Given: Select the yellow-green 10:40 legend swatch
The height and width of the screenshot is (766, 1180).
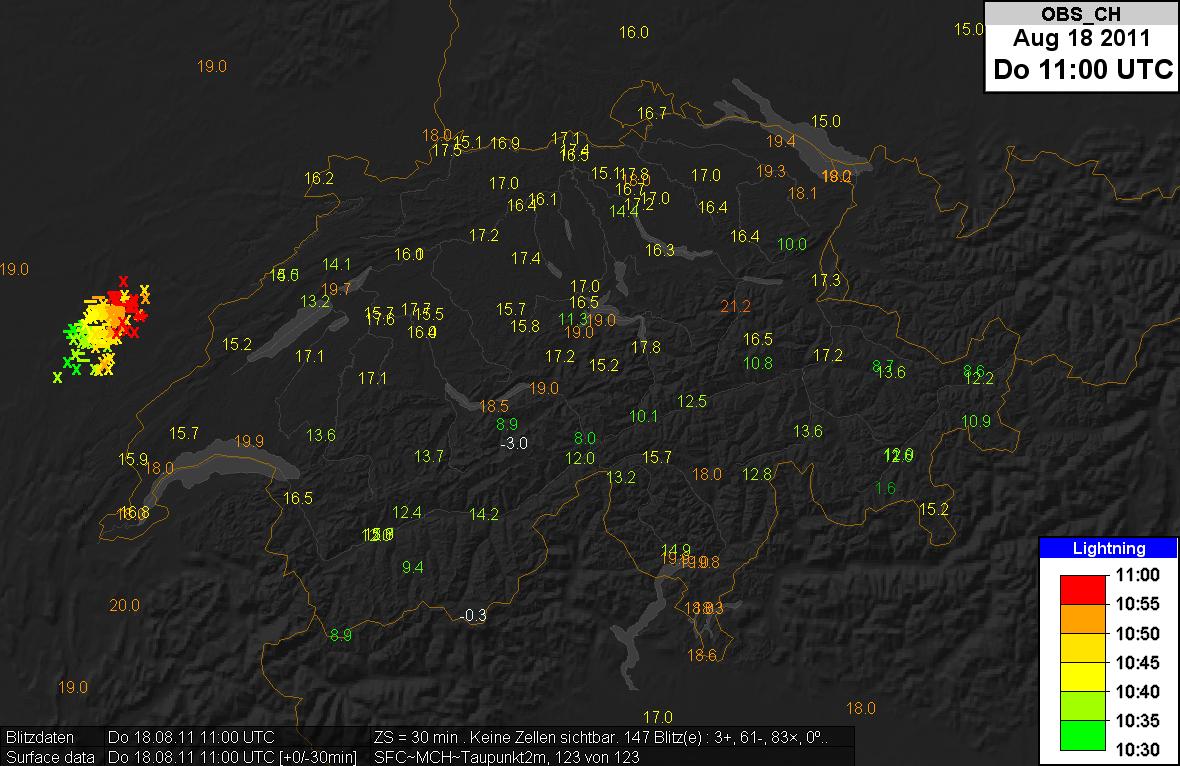Looking at the screenshot, I should pyautogui.click(x=1082, y=706).
